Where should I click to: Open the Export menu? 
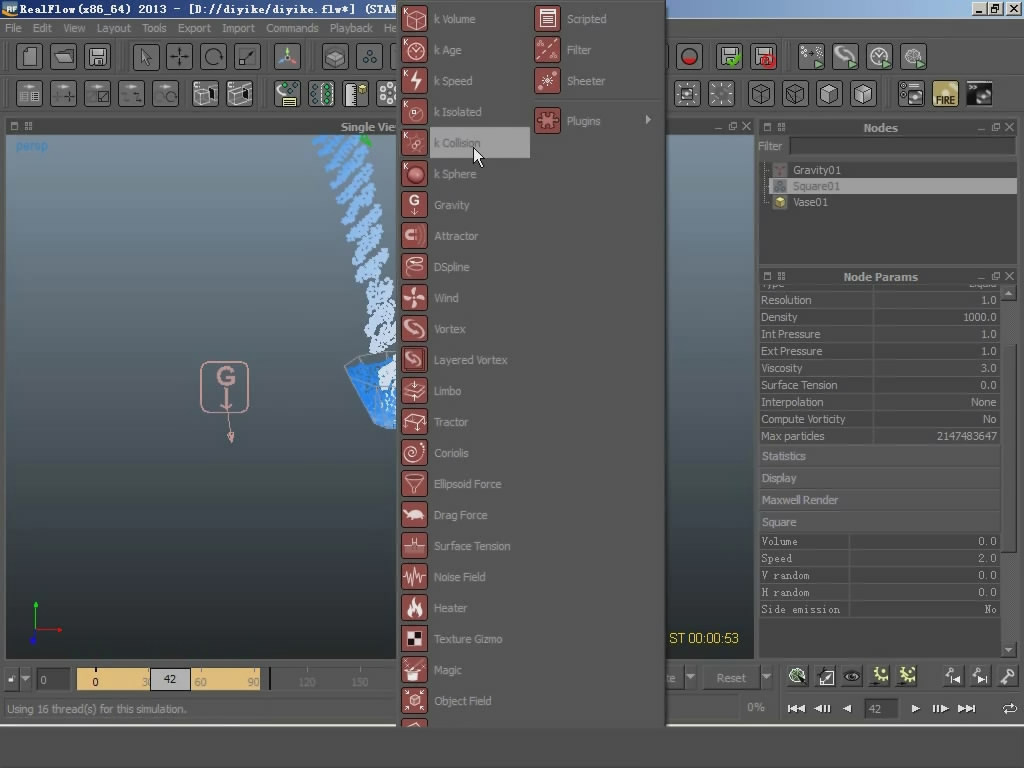point(194,28)
